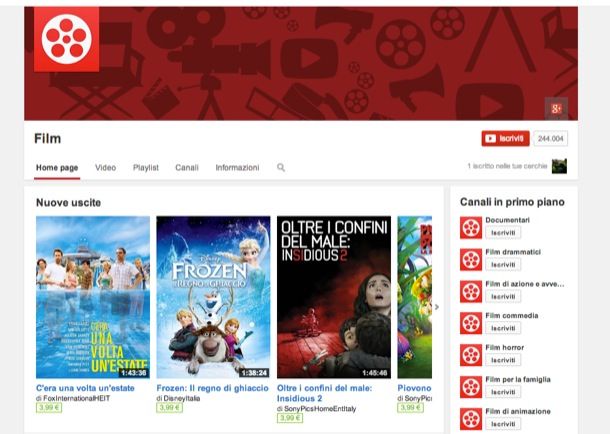Image resolution: width=610 pixels, height=434 pixels.
Task: Go to the Canali tab
Action: pyautogui.click(x=187, y=168)
